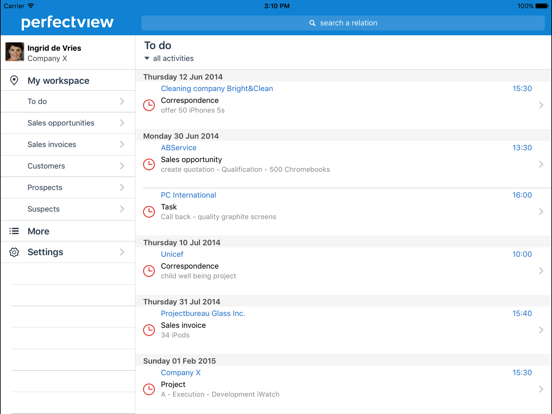Open Ingrid de Vries profile photo
The image size is (552, 414).
tap(15, 52)
